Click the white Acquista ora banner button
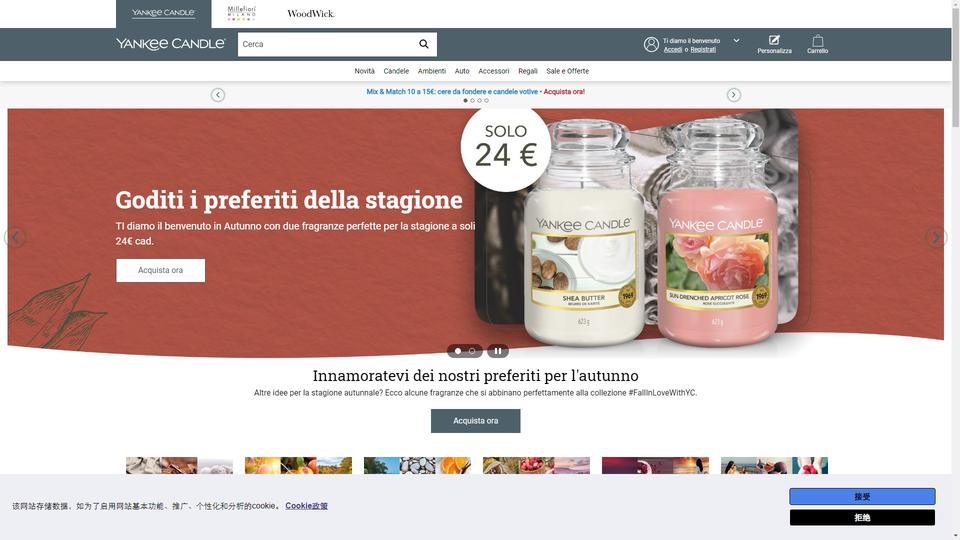This screenshot has height=540, width=960. pos(160,270)
